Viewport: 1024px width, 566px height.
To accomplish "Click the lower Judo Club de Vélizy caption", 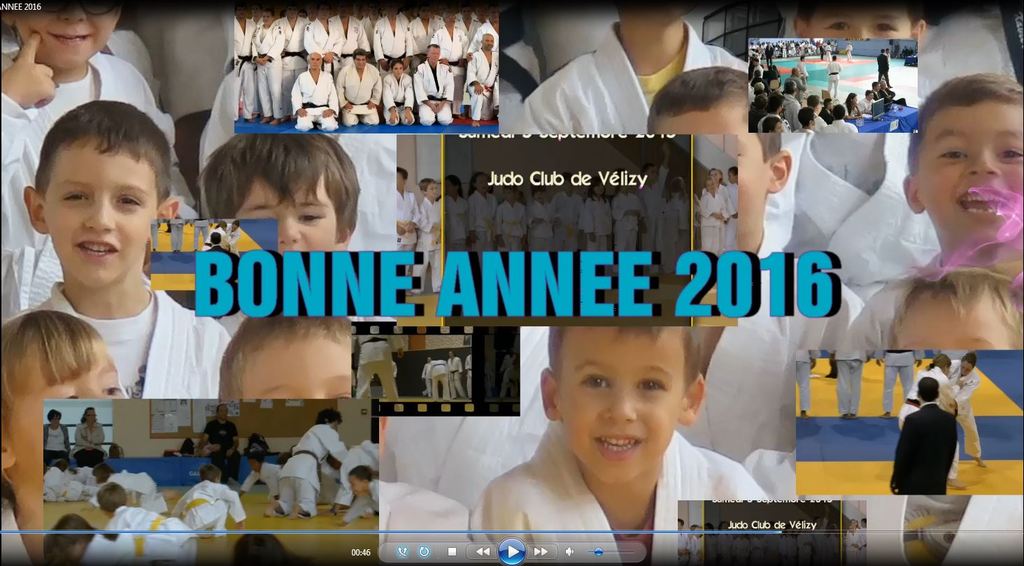I will [x=767, y=524].
